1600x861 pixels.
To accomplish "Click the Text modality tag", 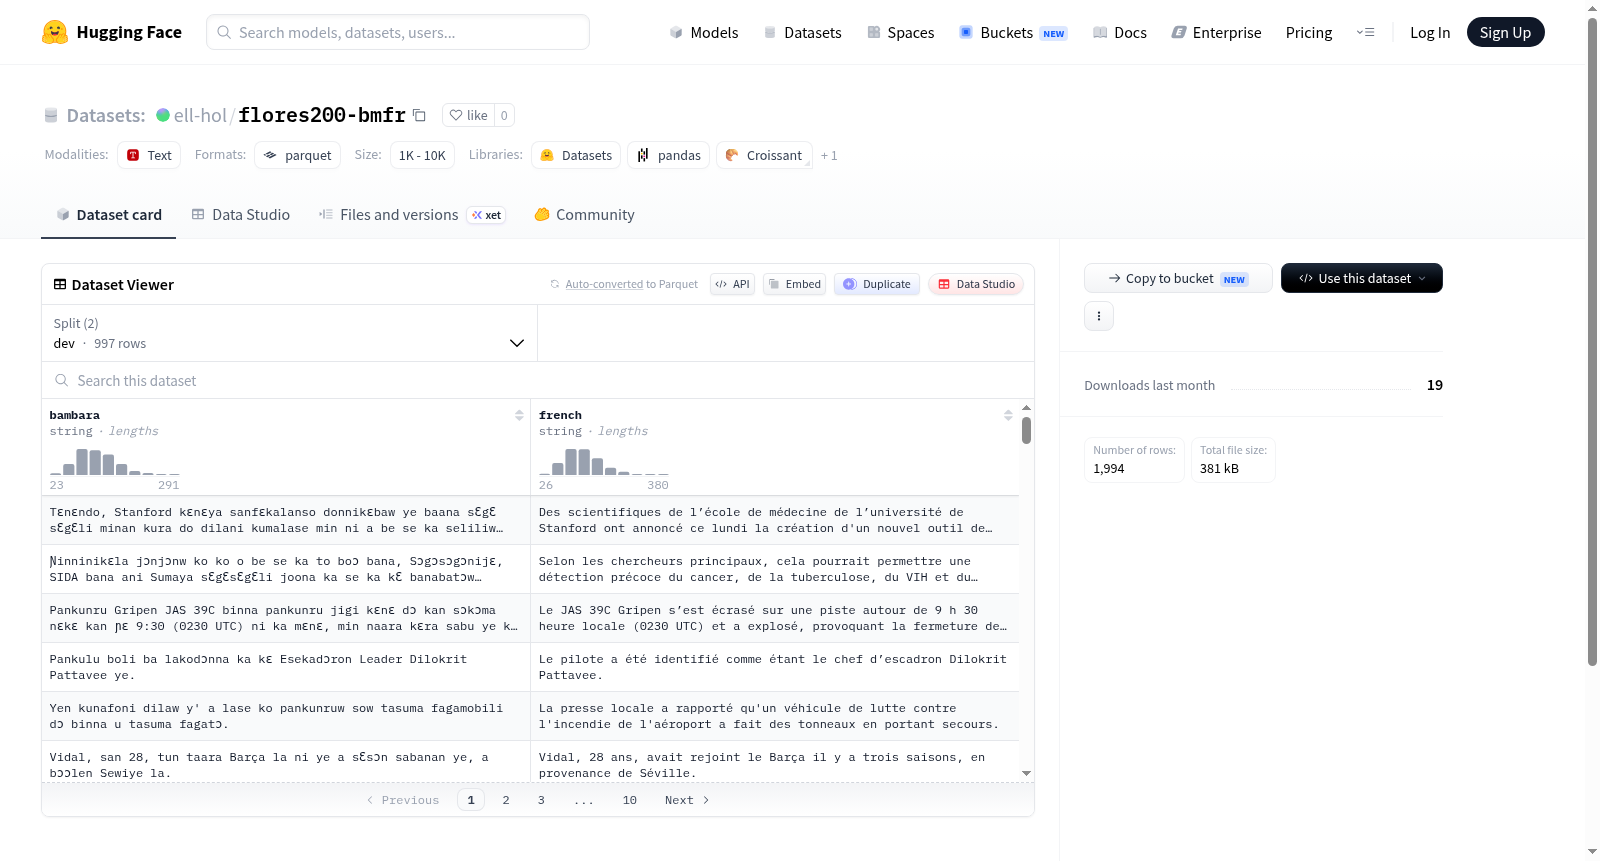I will tap(149, 155).
